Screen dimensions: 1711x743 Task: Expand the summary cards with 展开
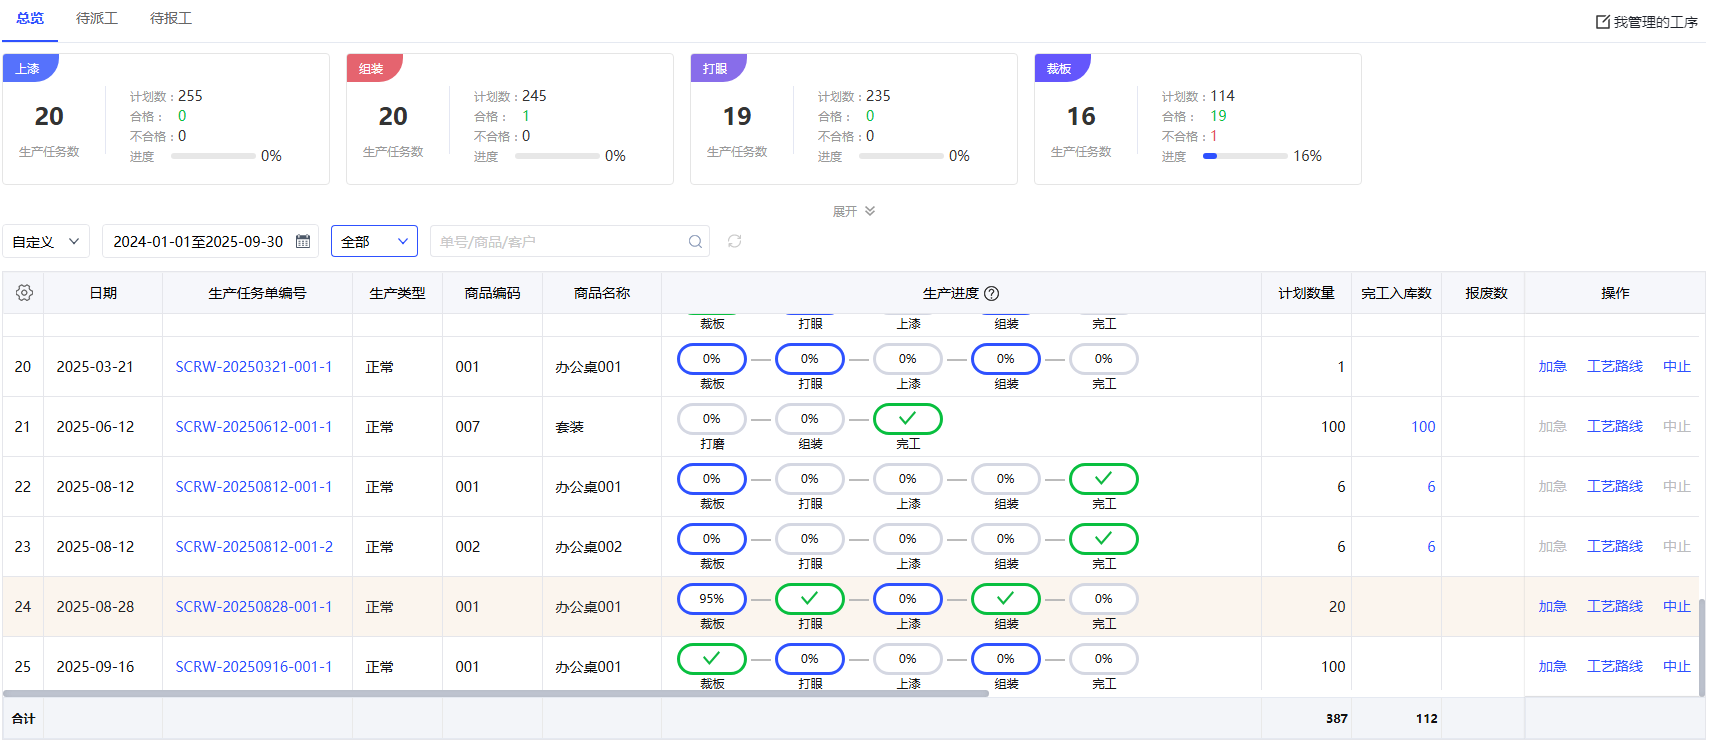coord(853,211)
